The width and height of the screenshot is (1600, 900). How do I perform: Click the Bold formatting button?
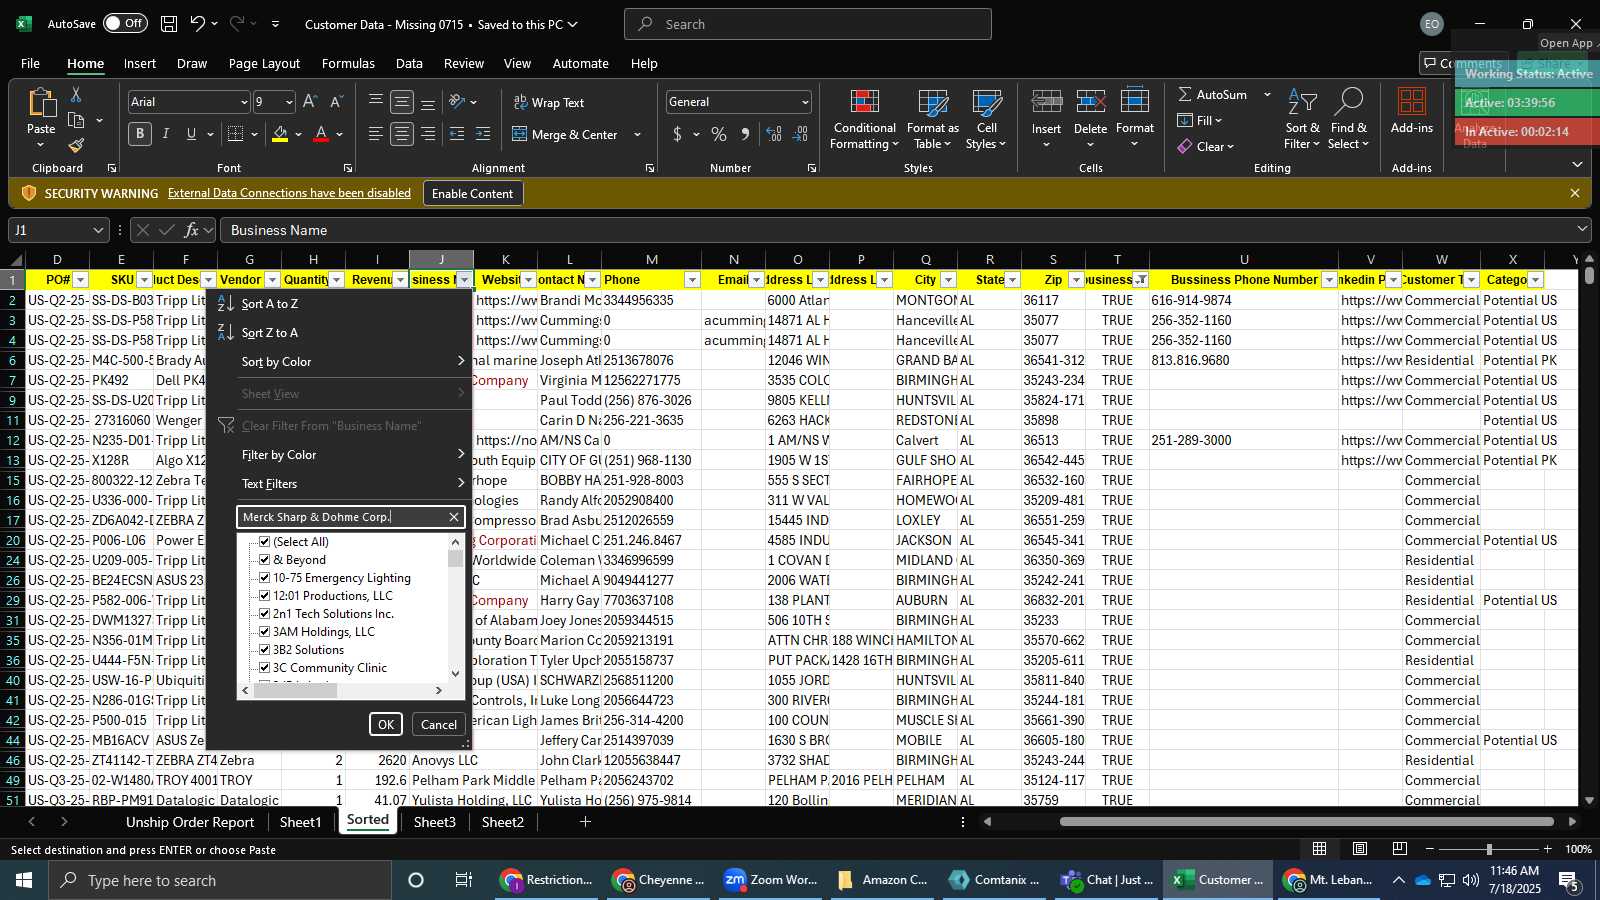(140, 134)
